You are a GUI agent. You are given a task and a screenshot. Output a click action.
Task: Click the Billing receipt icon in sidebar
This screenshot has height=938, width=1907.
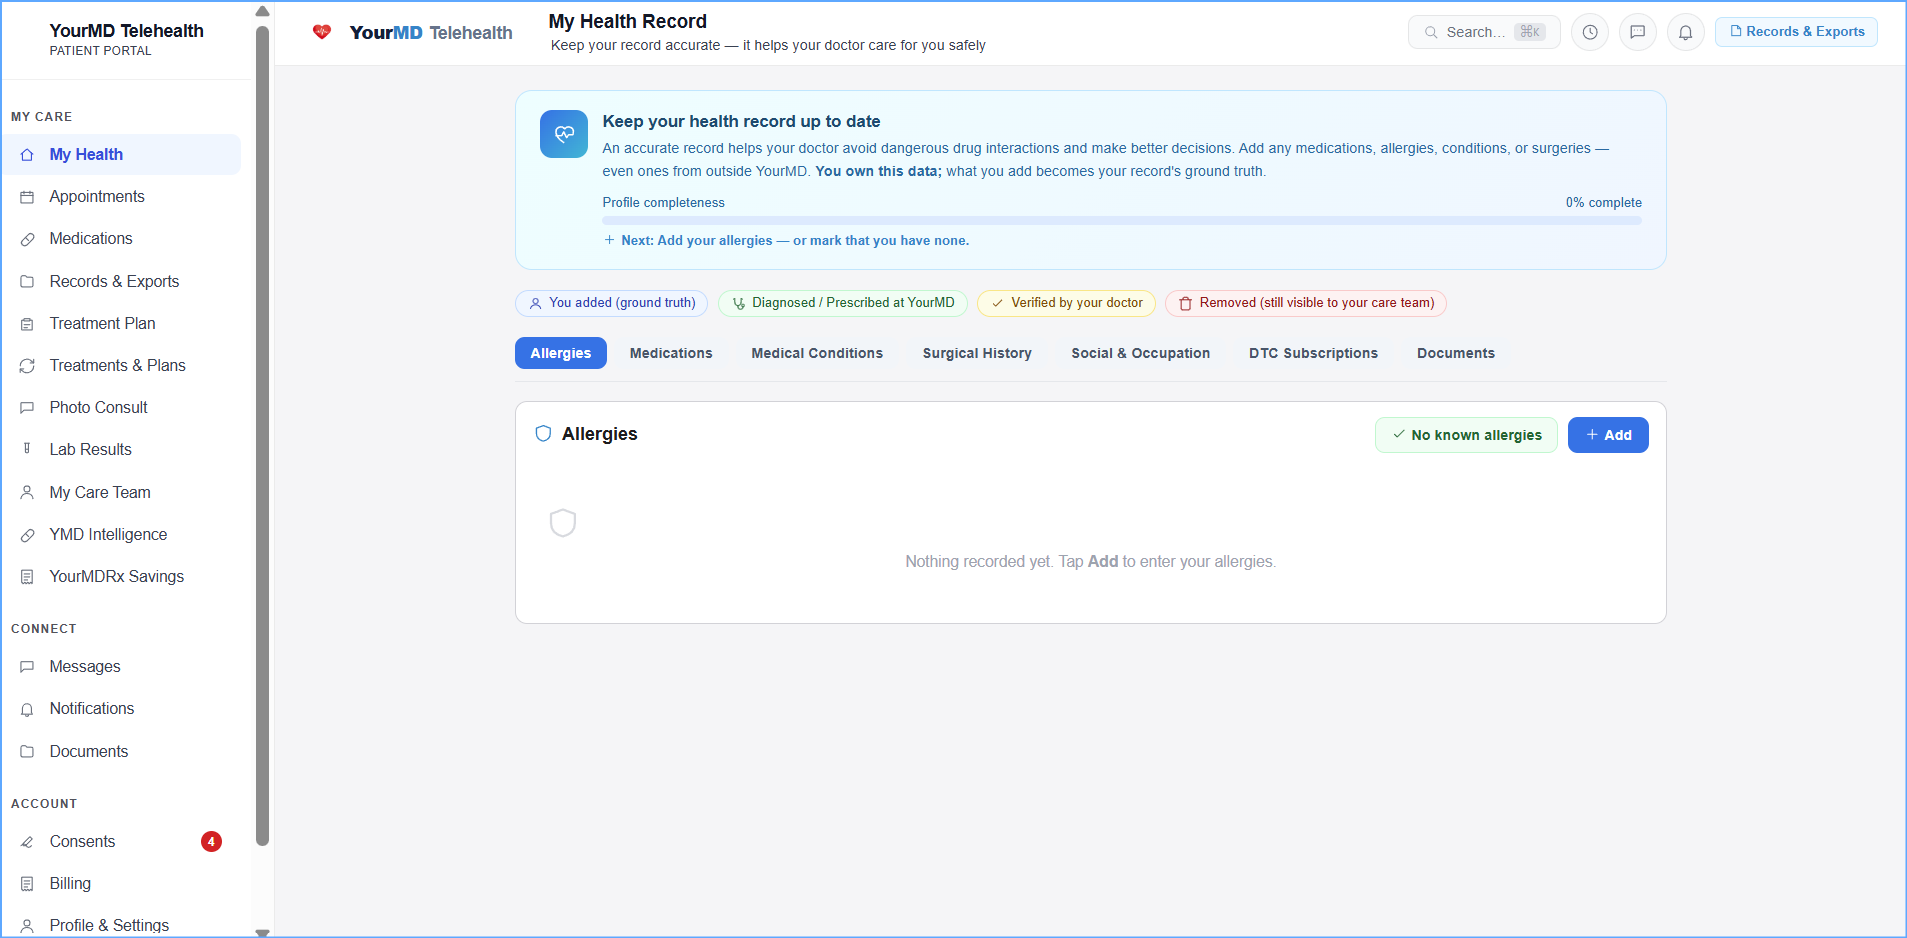[x=27, y=884]
